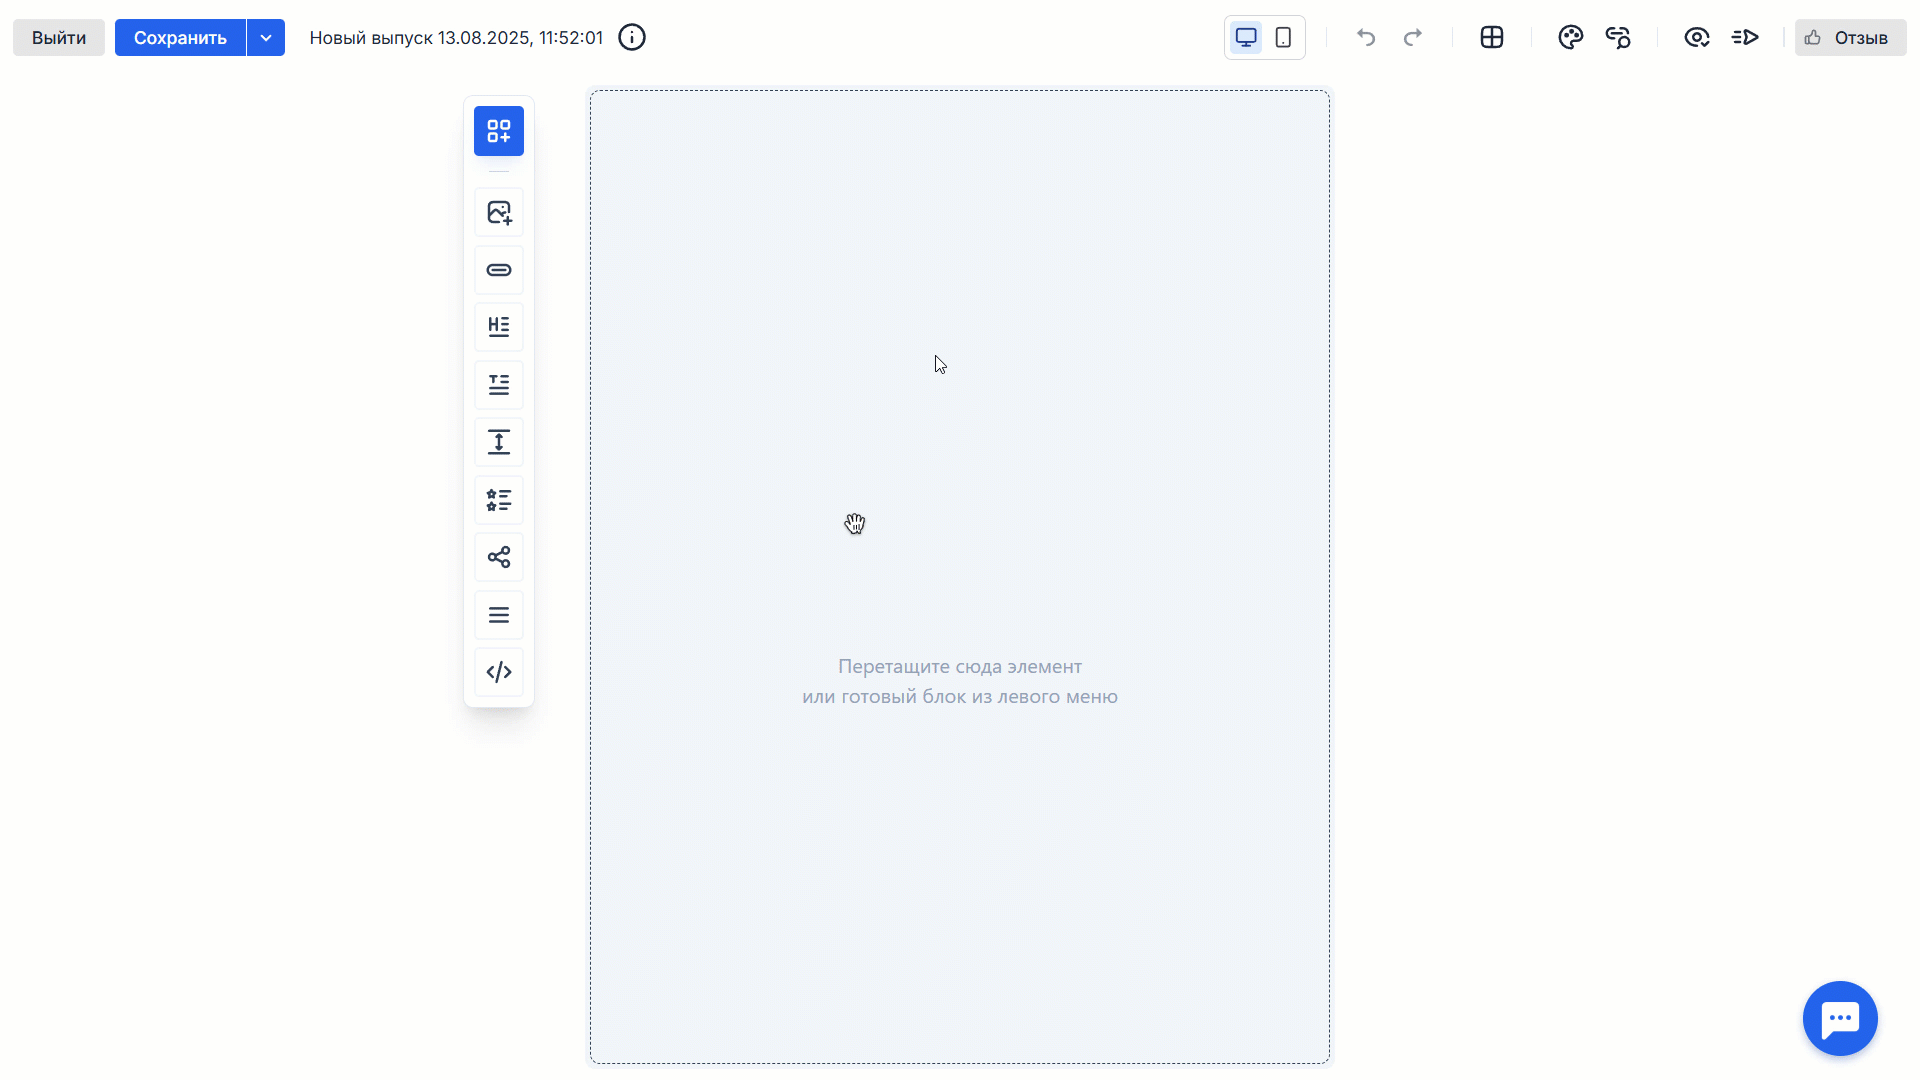The height and width of the screenshot is (1080, 1920).
Task: Select the star list element icon
Action: [x=498, y=500]
